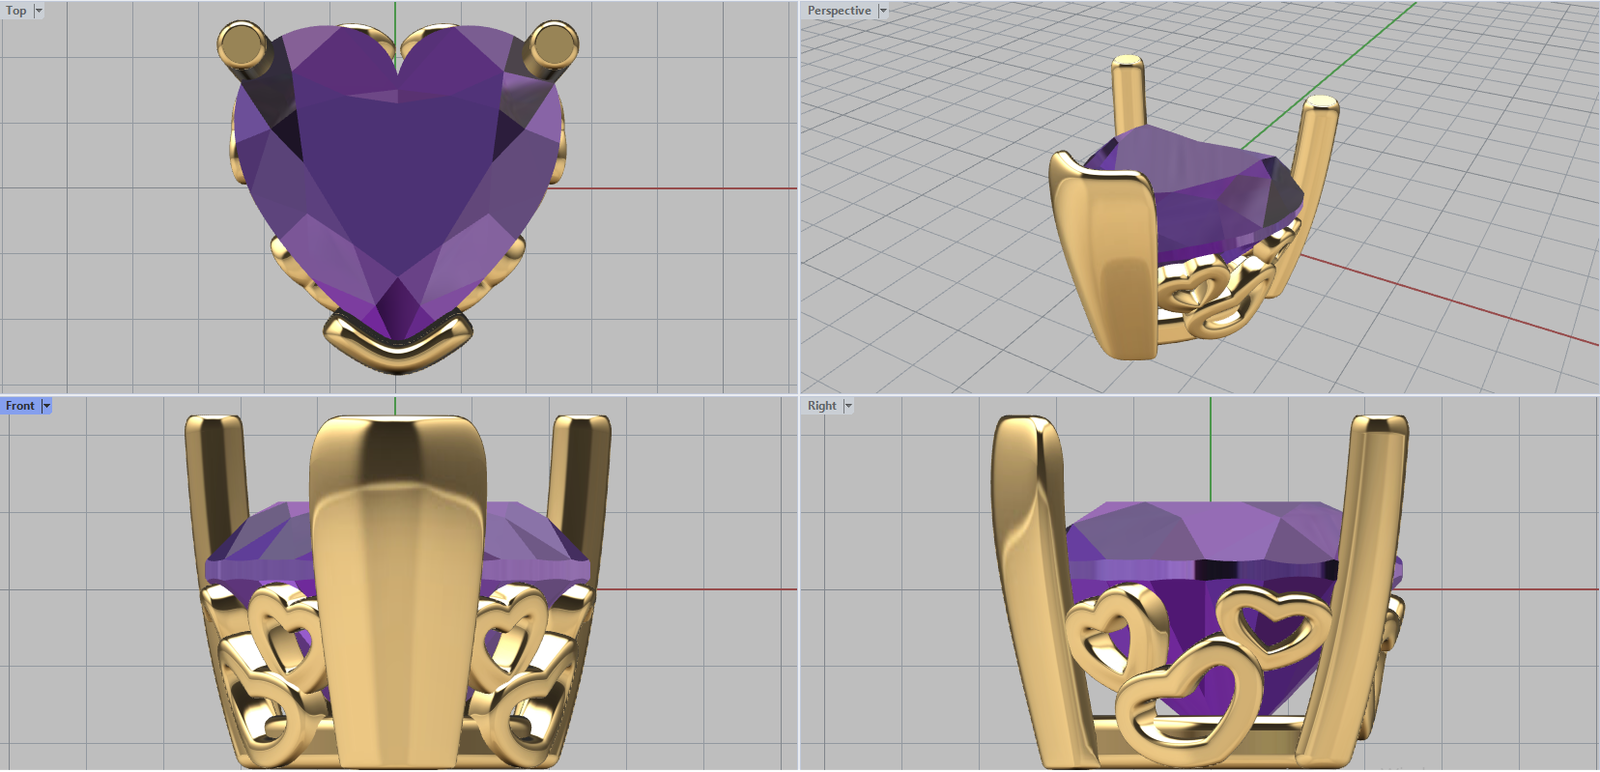
Task: Open the Top viewport dropdown arrow
Action: click(39, 11)
